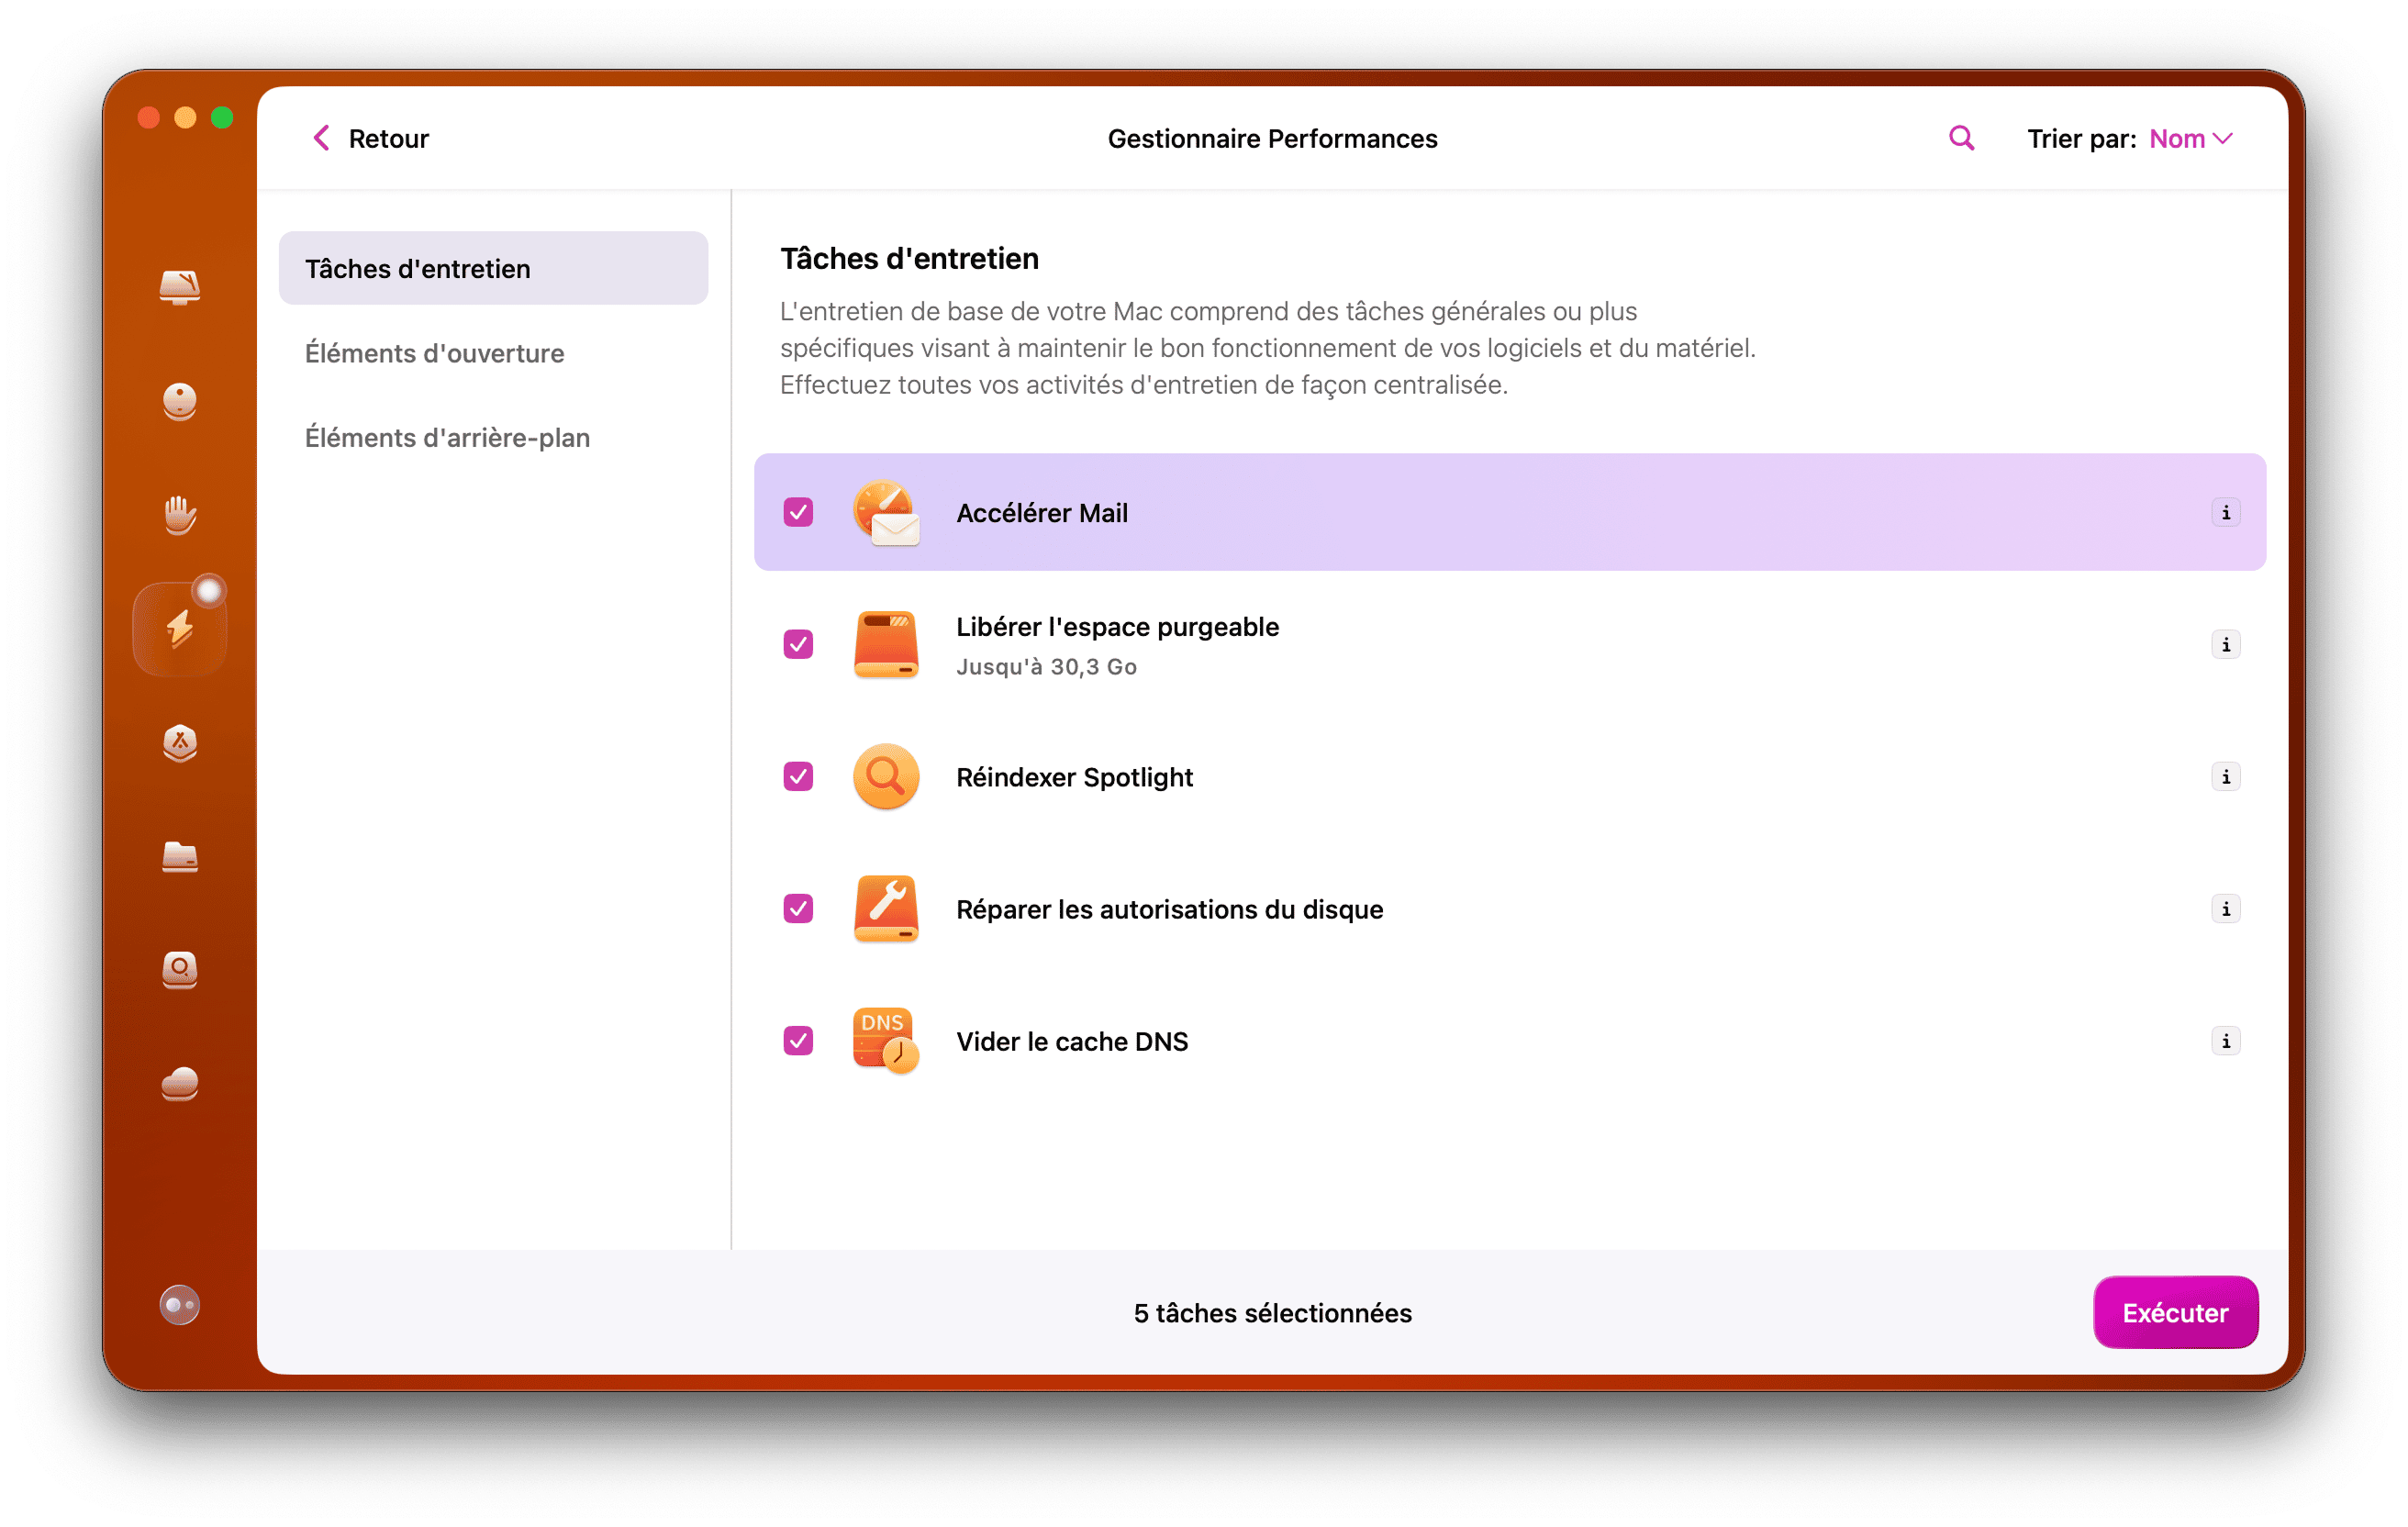This screenshot has height=1527, width=2408.
Task: Open the Smart Scan module at top of sidebar
Action: 180,289
